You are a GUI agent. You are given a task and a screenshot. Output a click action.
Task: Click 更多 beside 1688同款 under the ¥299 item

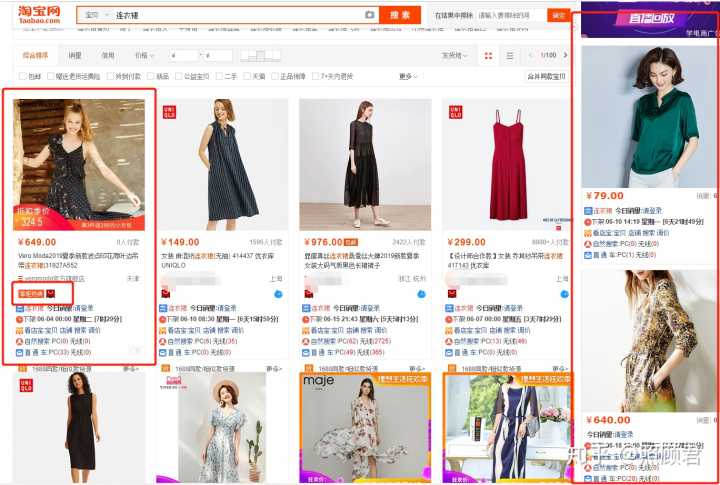(560, 369)
